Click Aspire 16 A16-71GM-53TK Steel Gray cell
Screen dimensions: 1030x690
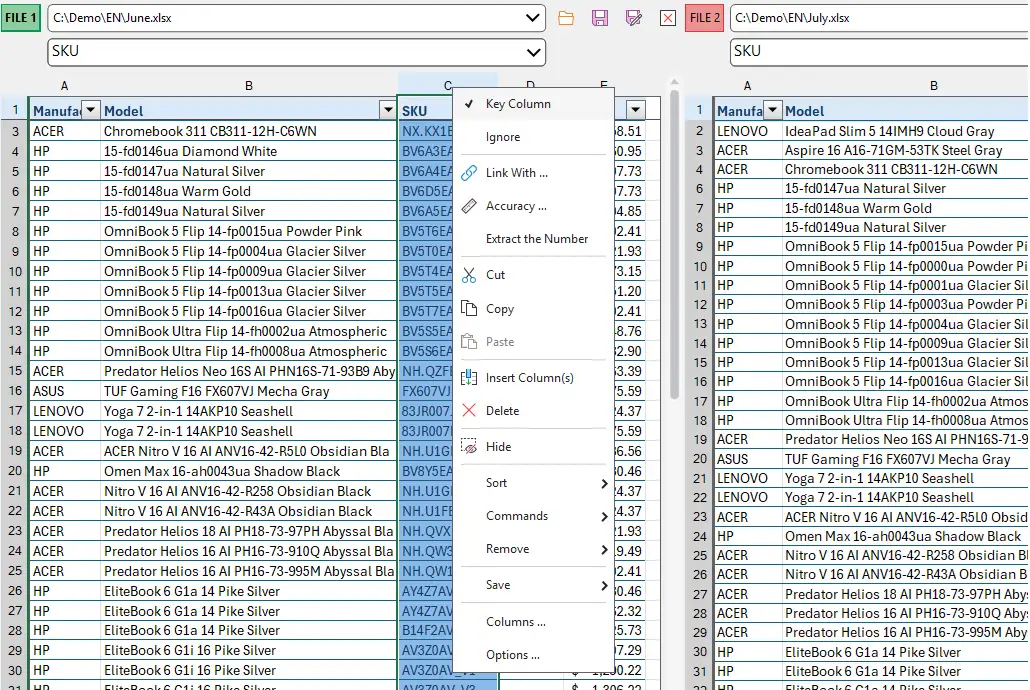tap(907, 150)
